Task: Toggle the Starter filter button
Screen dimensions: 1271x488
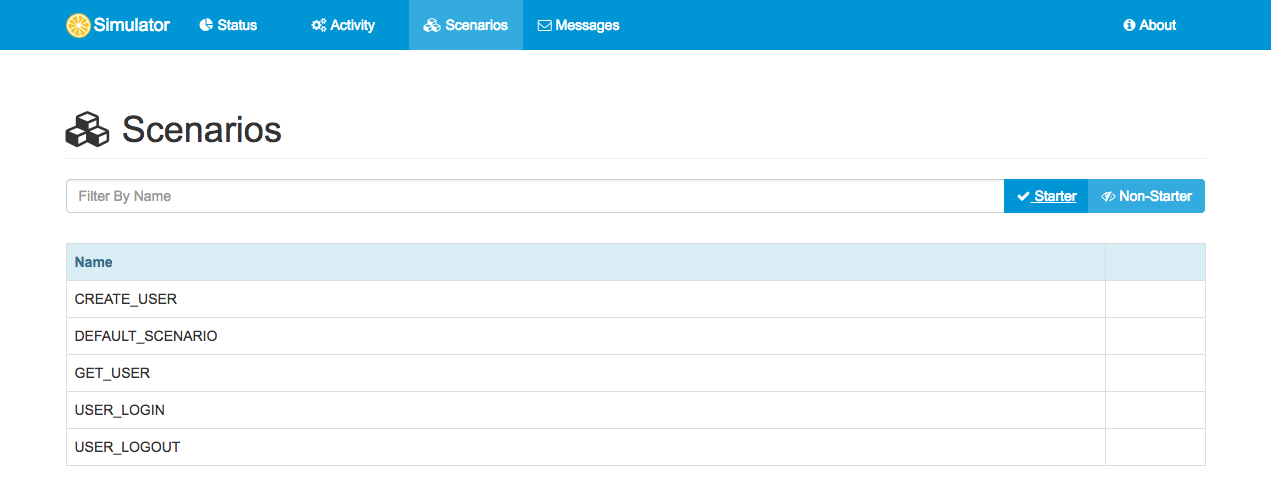Action: 1046,196
